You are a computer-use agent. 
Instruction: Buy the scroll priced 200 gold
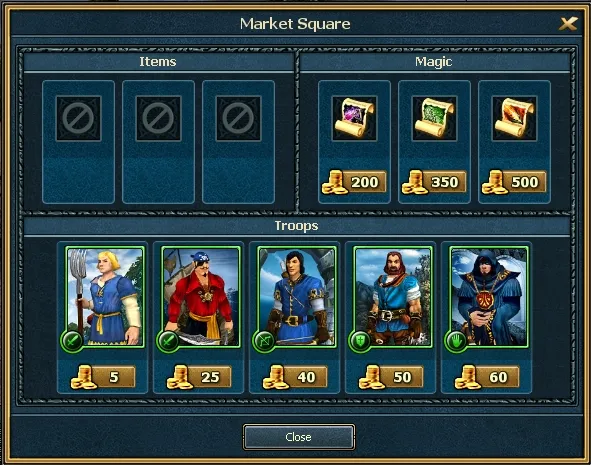354,182
